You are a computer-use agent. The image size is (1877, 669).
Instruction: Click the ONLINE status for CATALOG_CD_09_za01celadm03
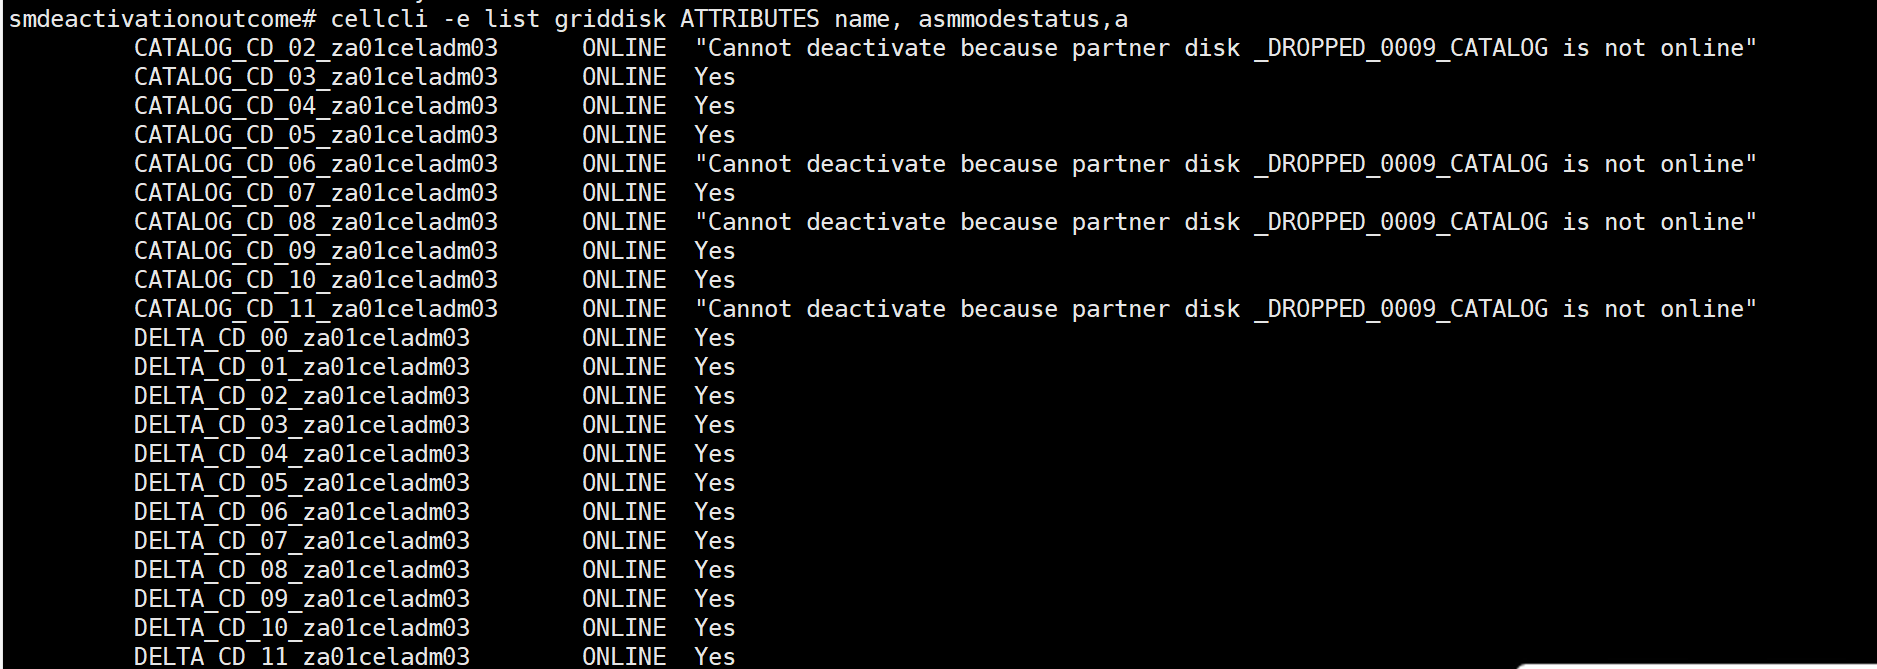pyautogui.click(x=624, y=251)
